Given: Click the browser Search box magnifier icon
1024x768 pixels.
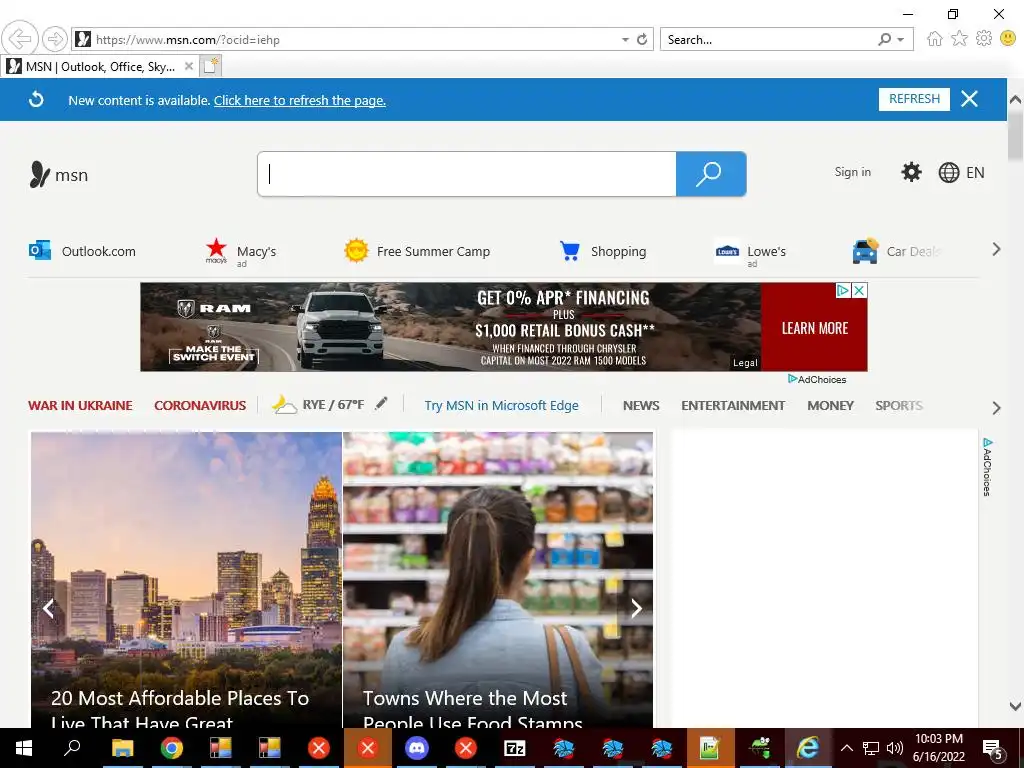Looking at the screenshot, I should (884, 39).
